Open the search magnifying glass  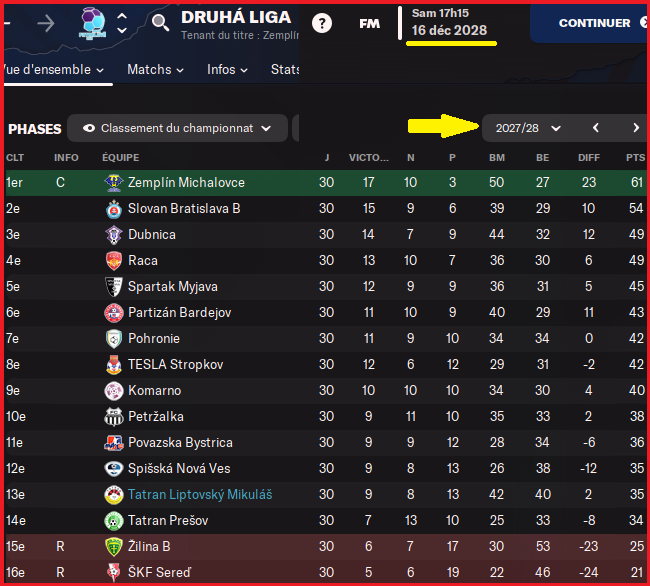(160, 22)
